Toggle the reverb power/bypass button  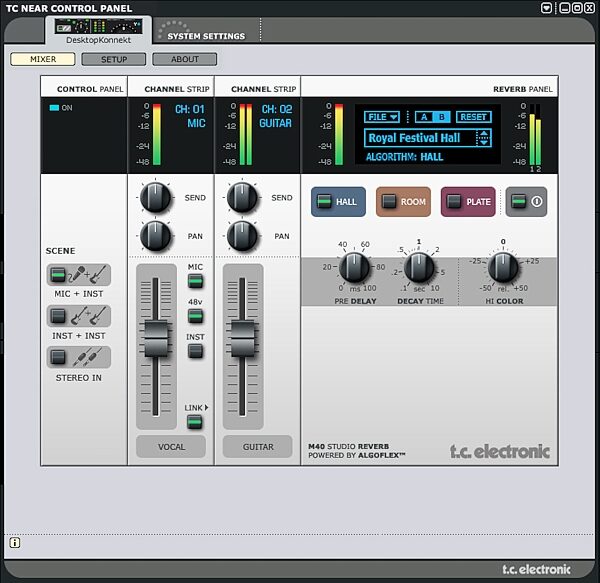tap(526, 202)
